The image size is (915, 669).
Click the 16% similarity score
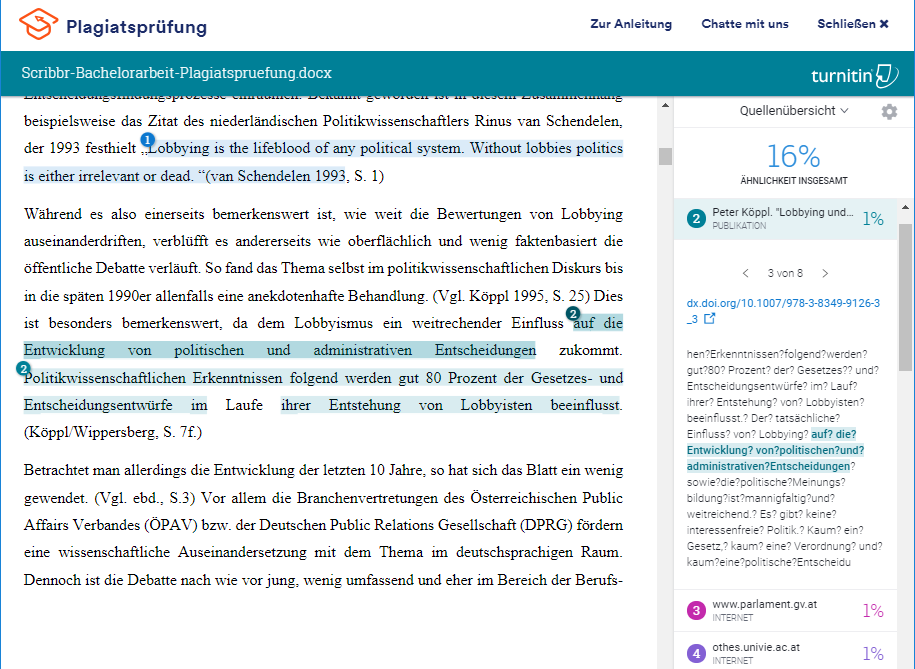(794, 156)
